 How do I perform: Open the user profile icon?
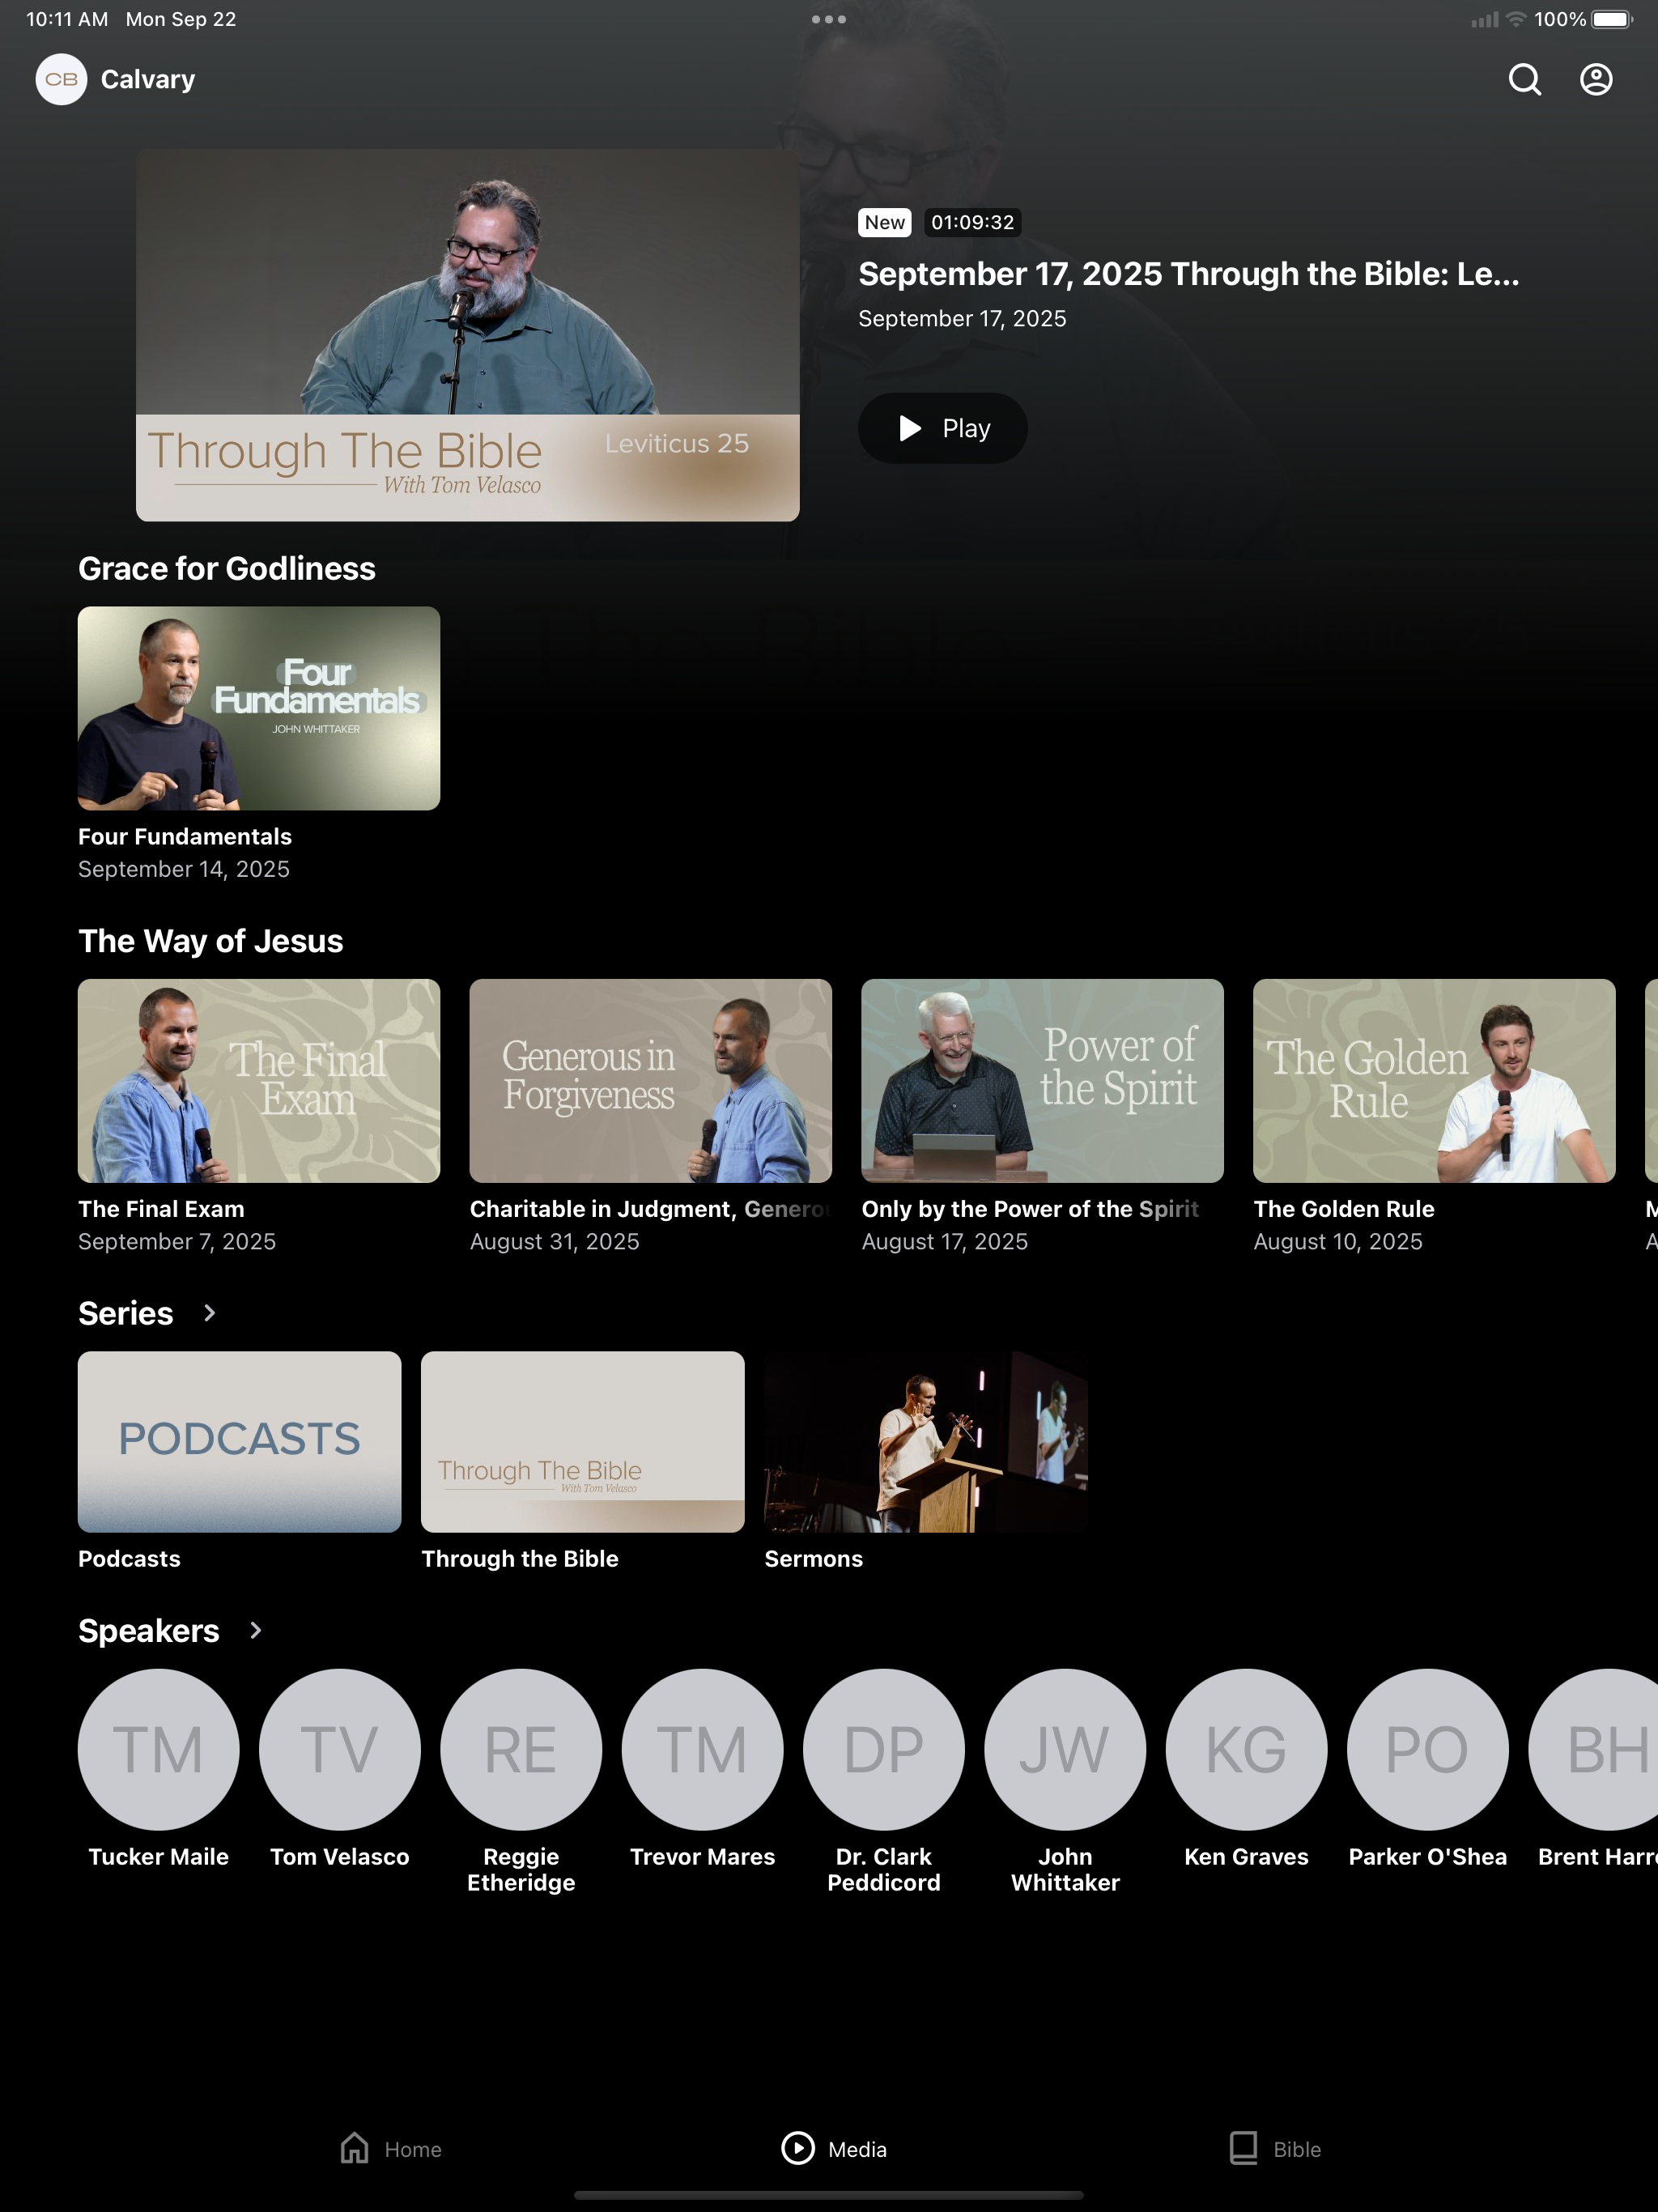tap(1596, 79)
